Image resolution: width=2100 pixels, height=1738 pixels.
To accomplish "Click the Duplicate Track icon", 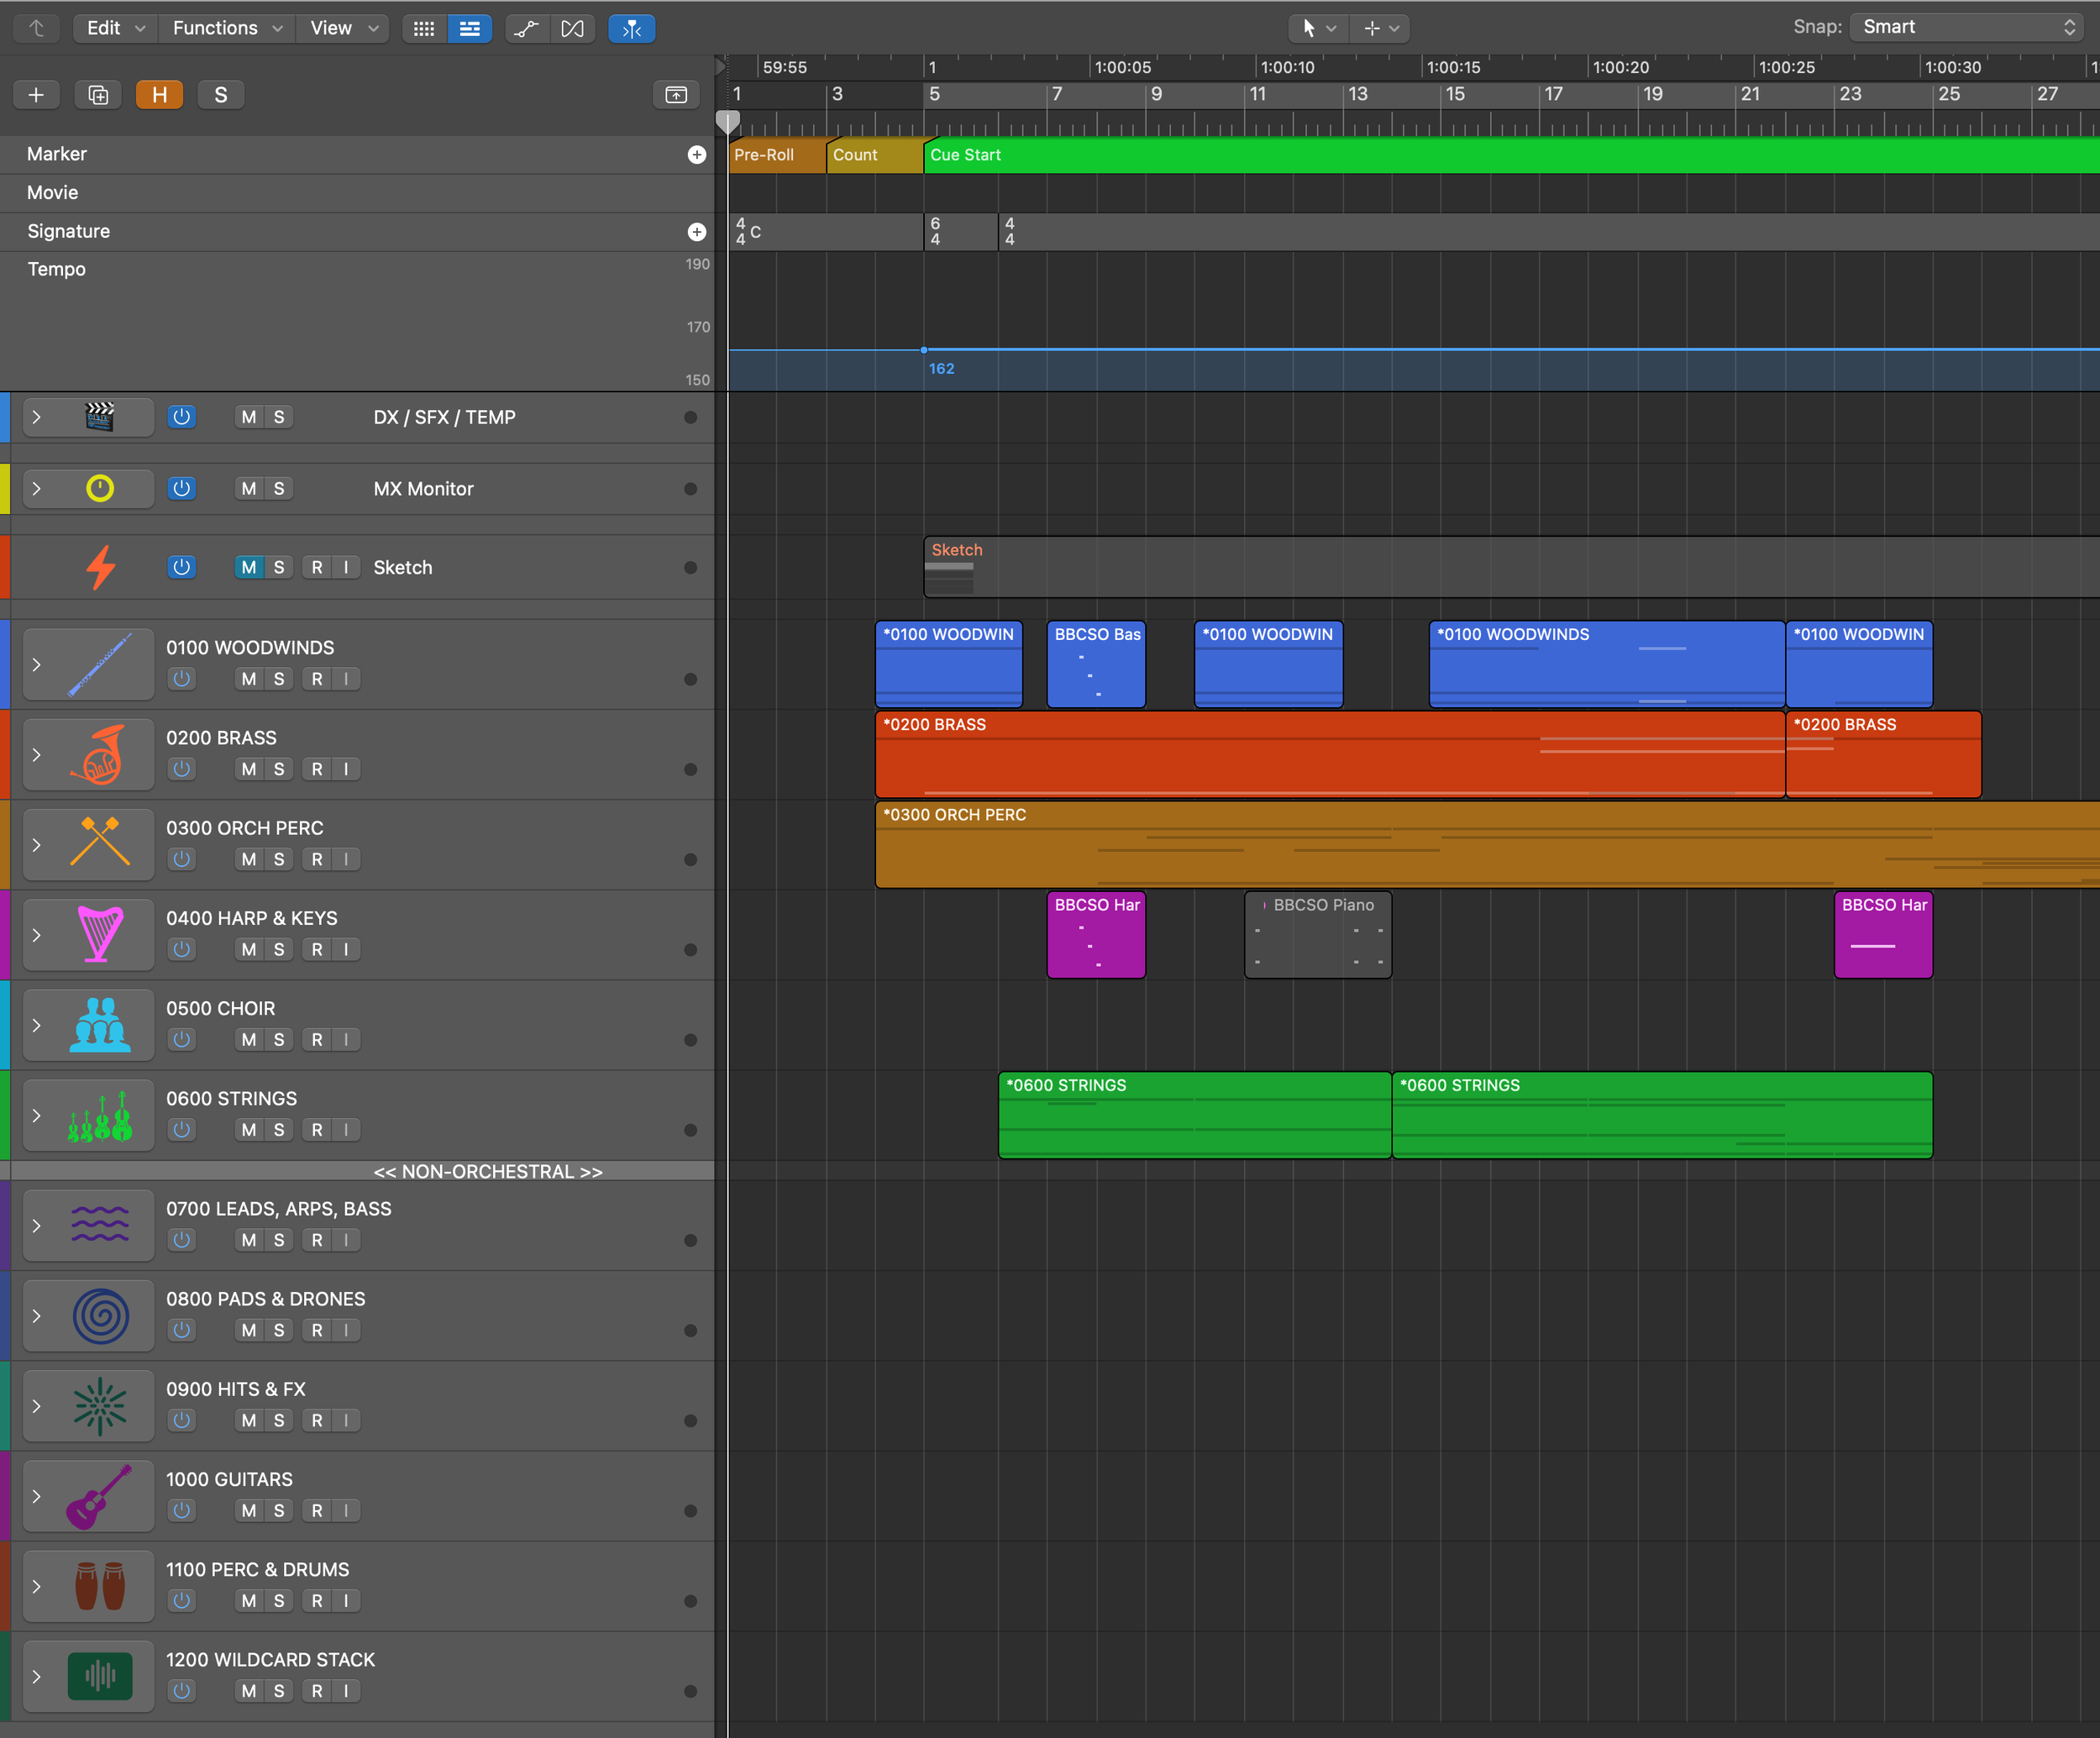I will click(98, 95).
